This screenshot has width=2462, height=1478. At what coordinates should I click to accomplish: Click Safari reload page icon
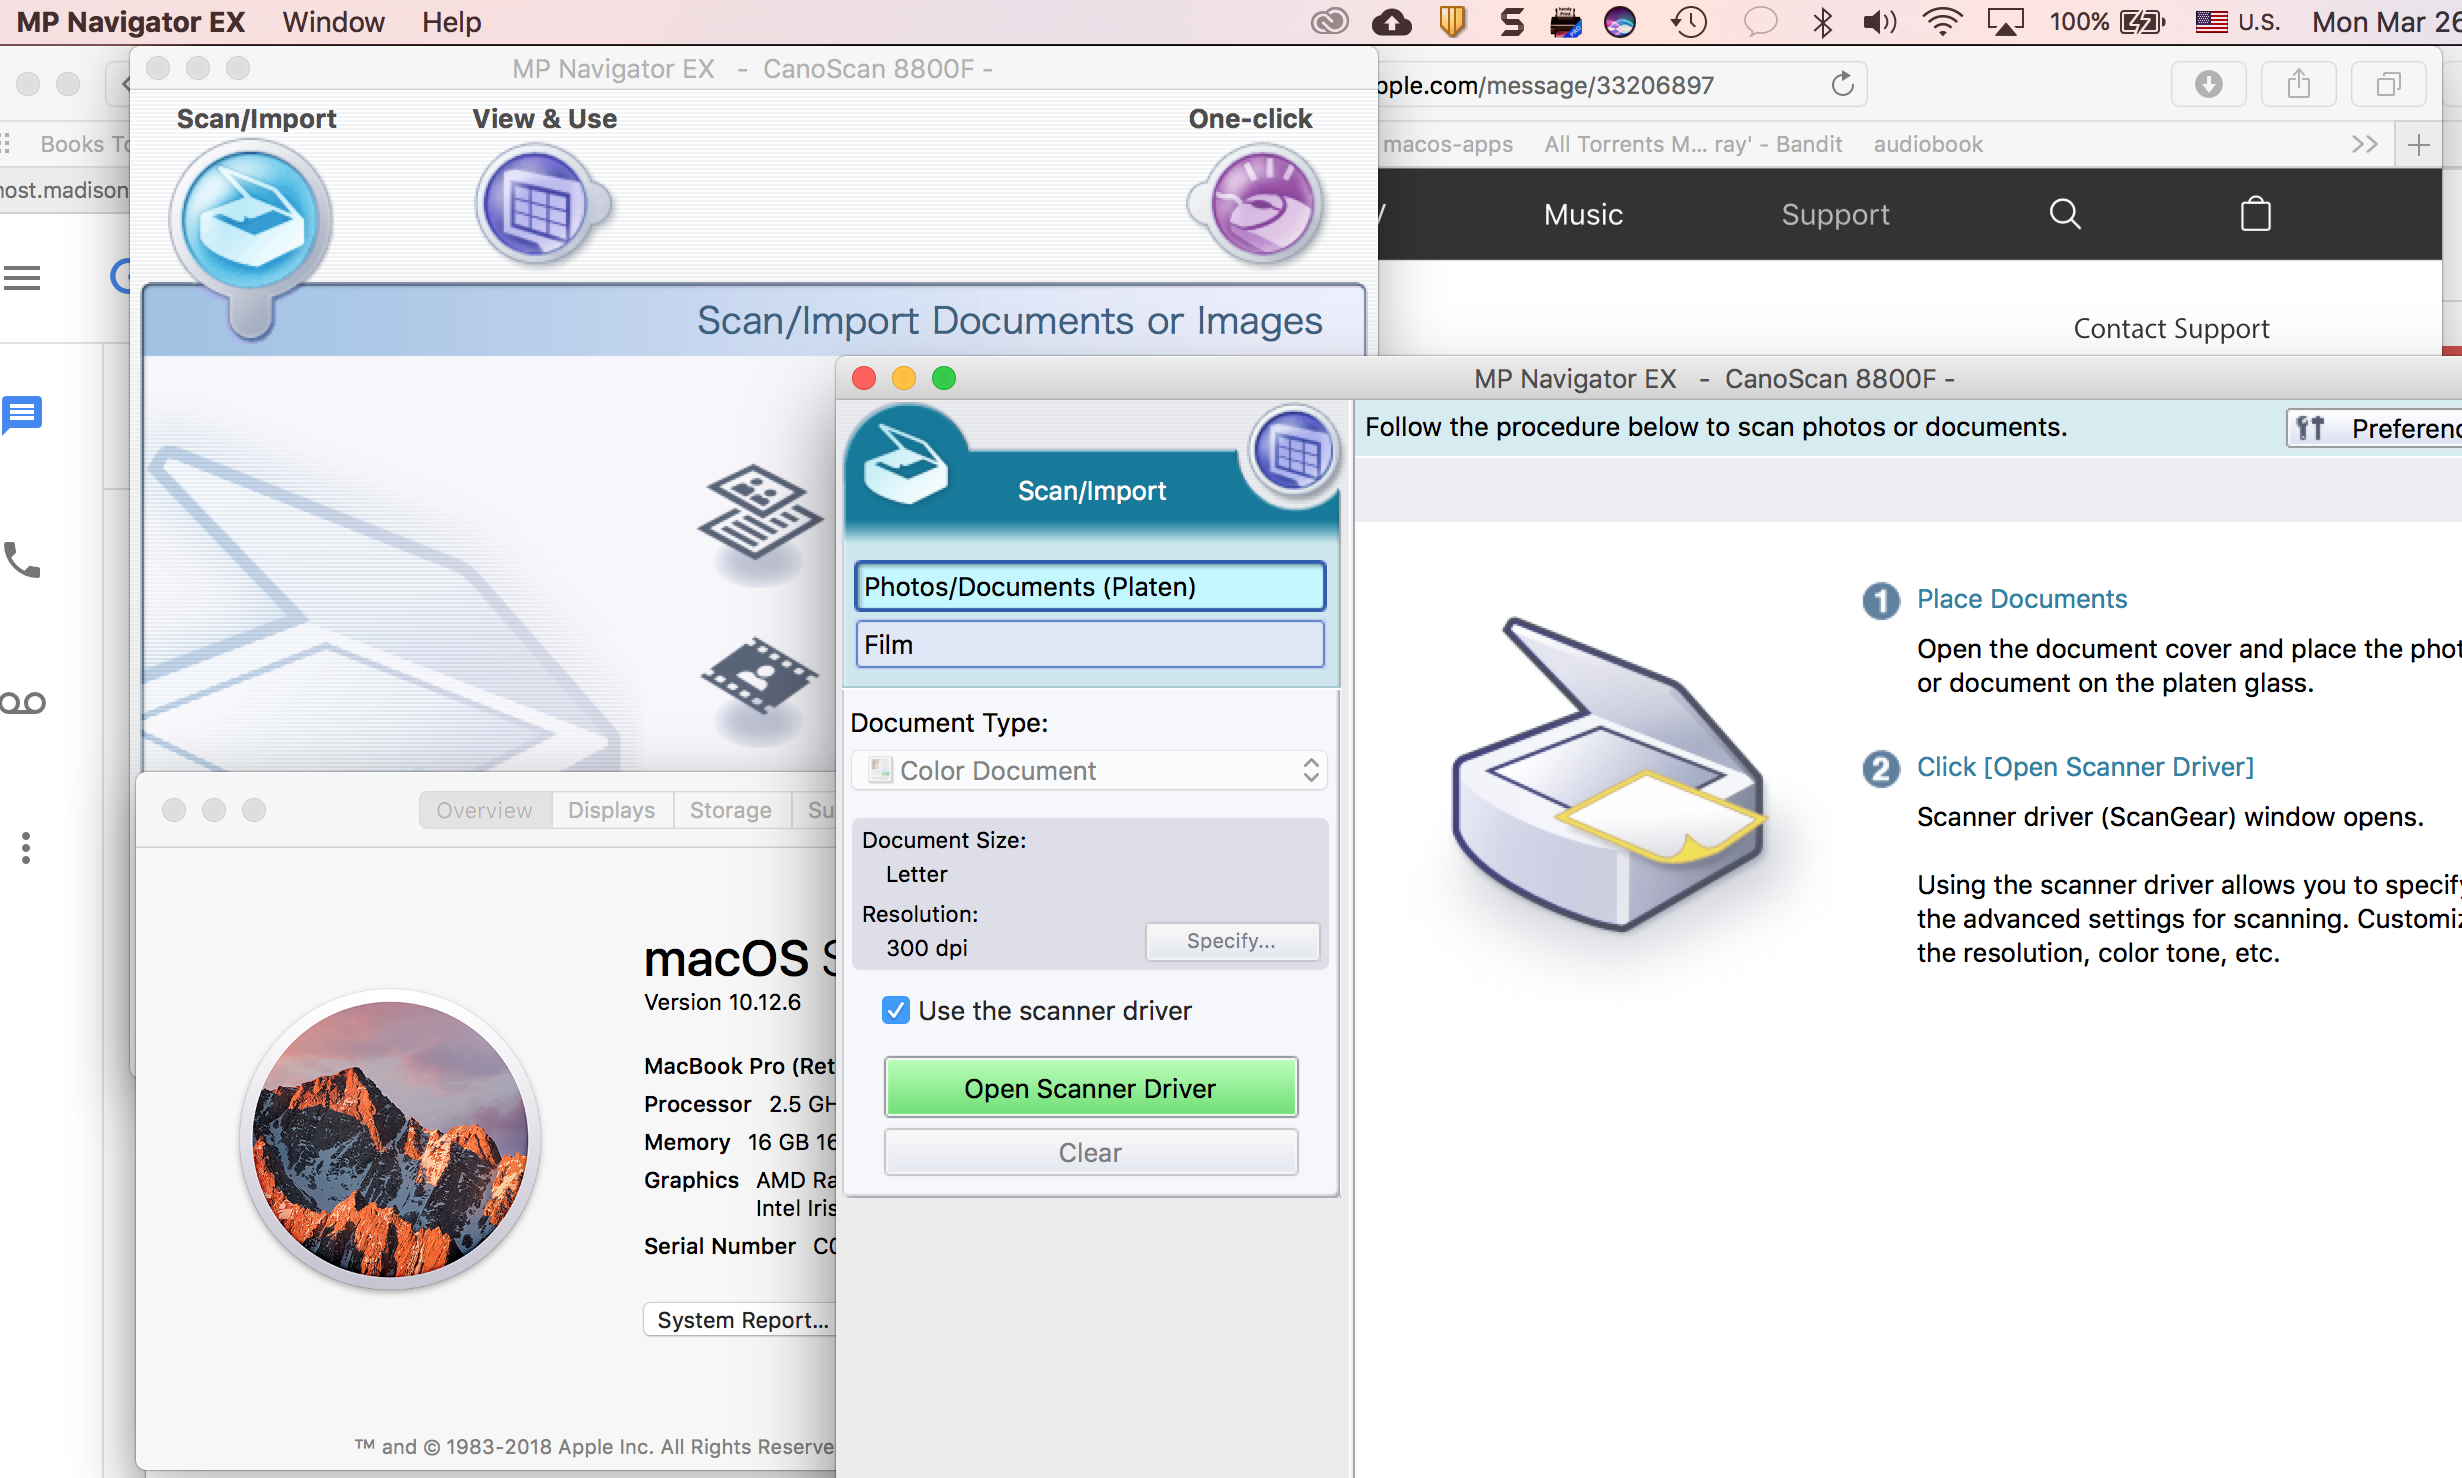click(1842, 85)
